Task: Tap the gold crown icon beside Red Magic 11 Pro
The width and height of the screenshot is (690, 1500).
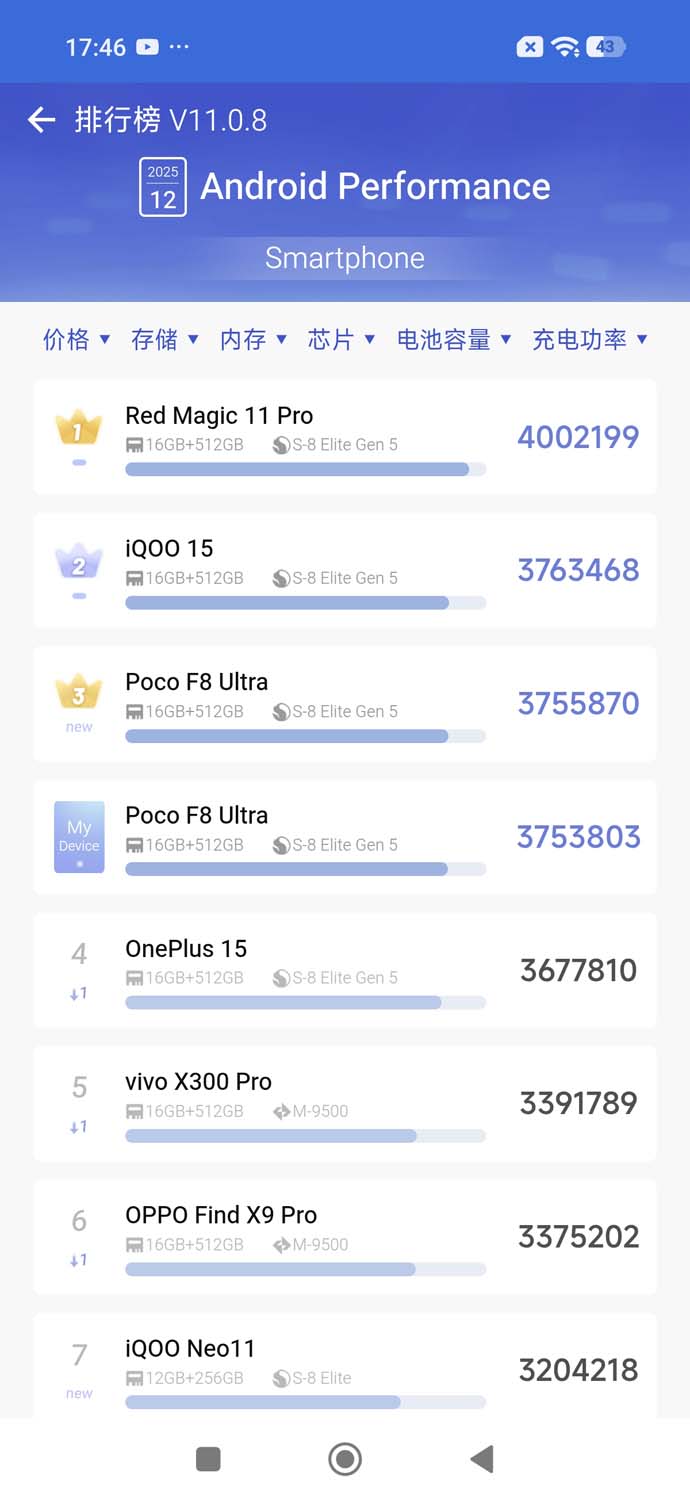Action: pyautogui.click(x=78, y=428)
